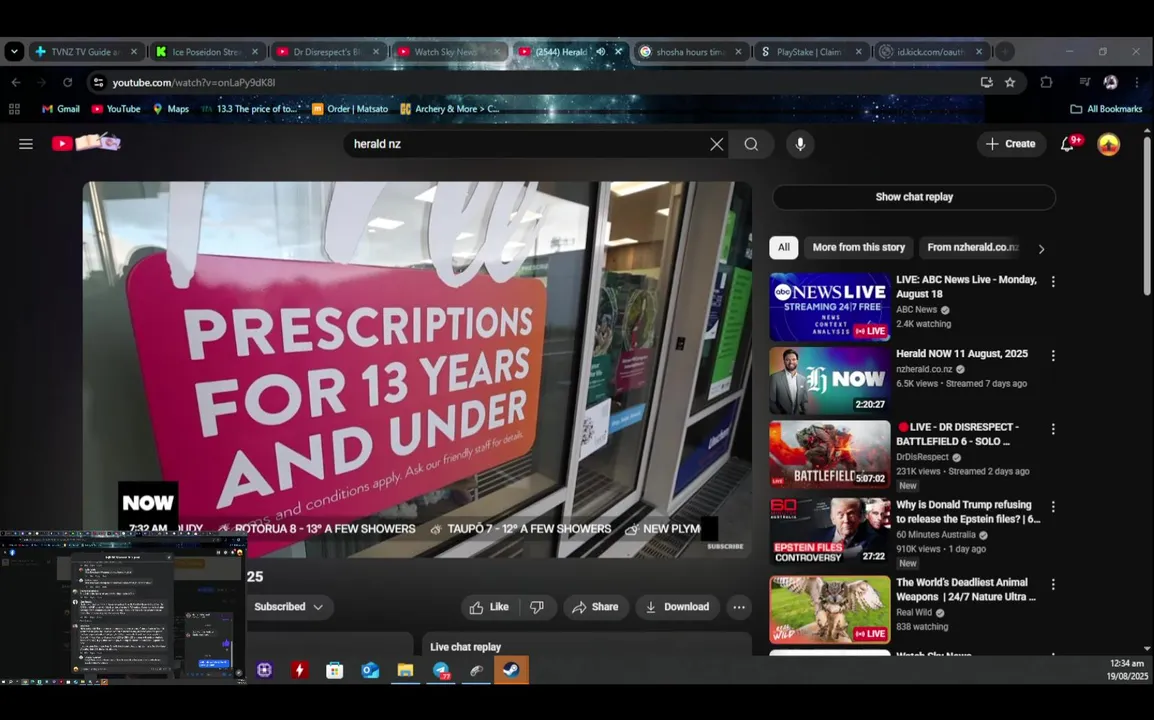Click the Create button
The width and height of the screenshot is (1154, 720).
point(1010,144)
